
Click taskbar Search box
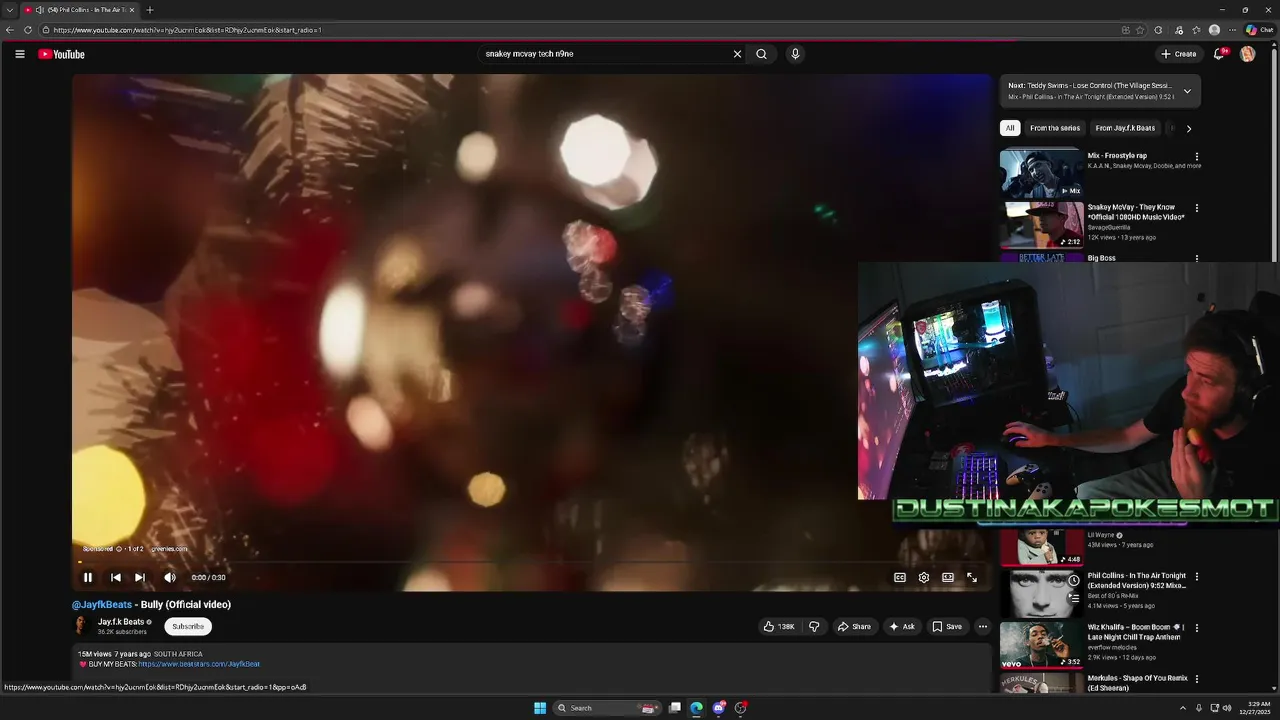tap(607, 708)
